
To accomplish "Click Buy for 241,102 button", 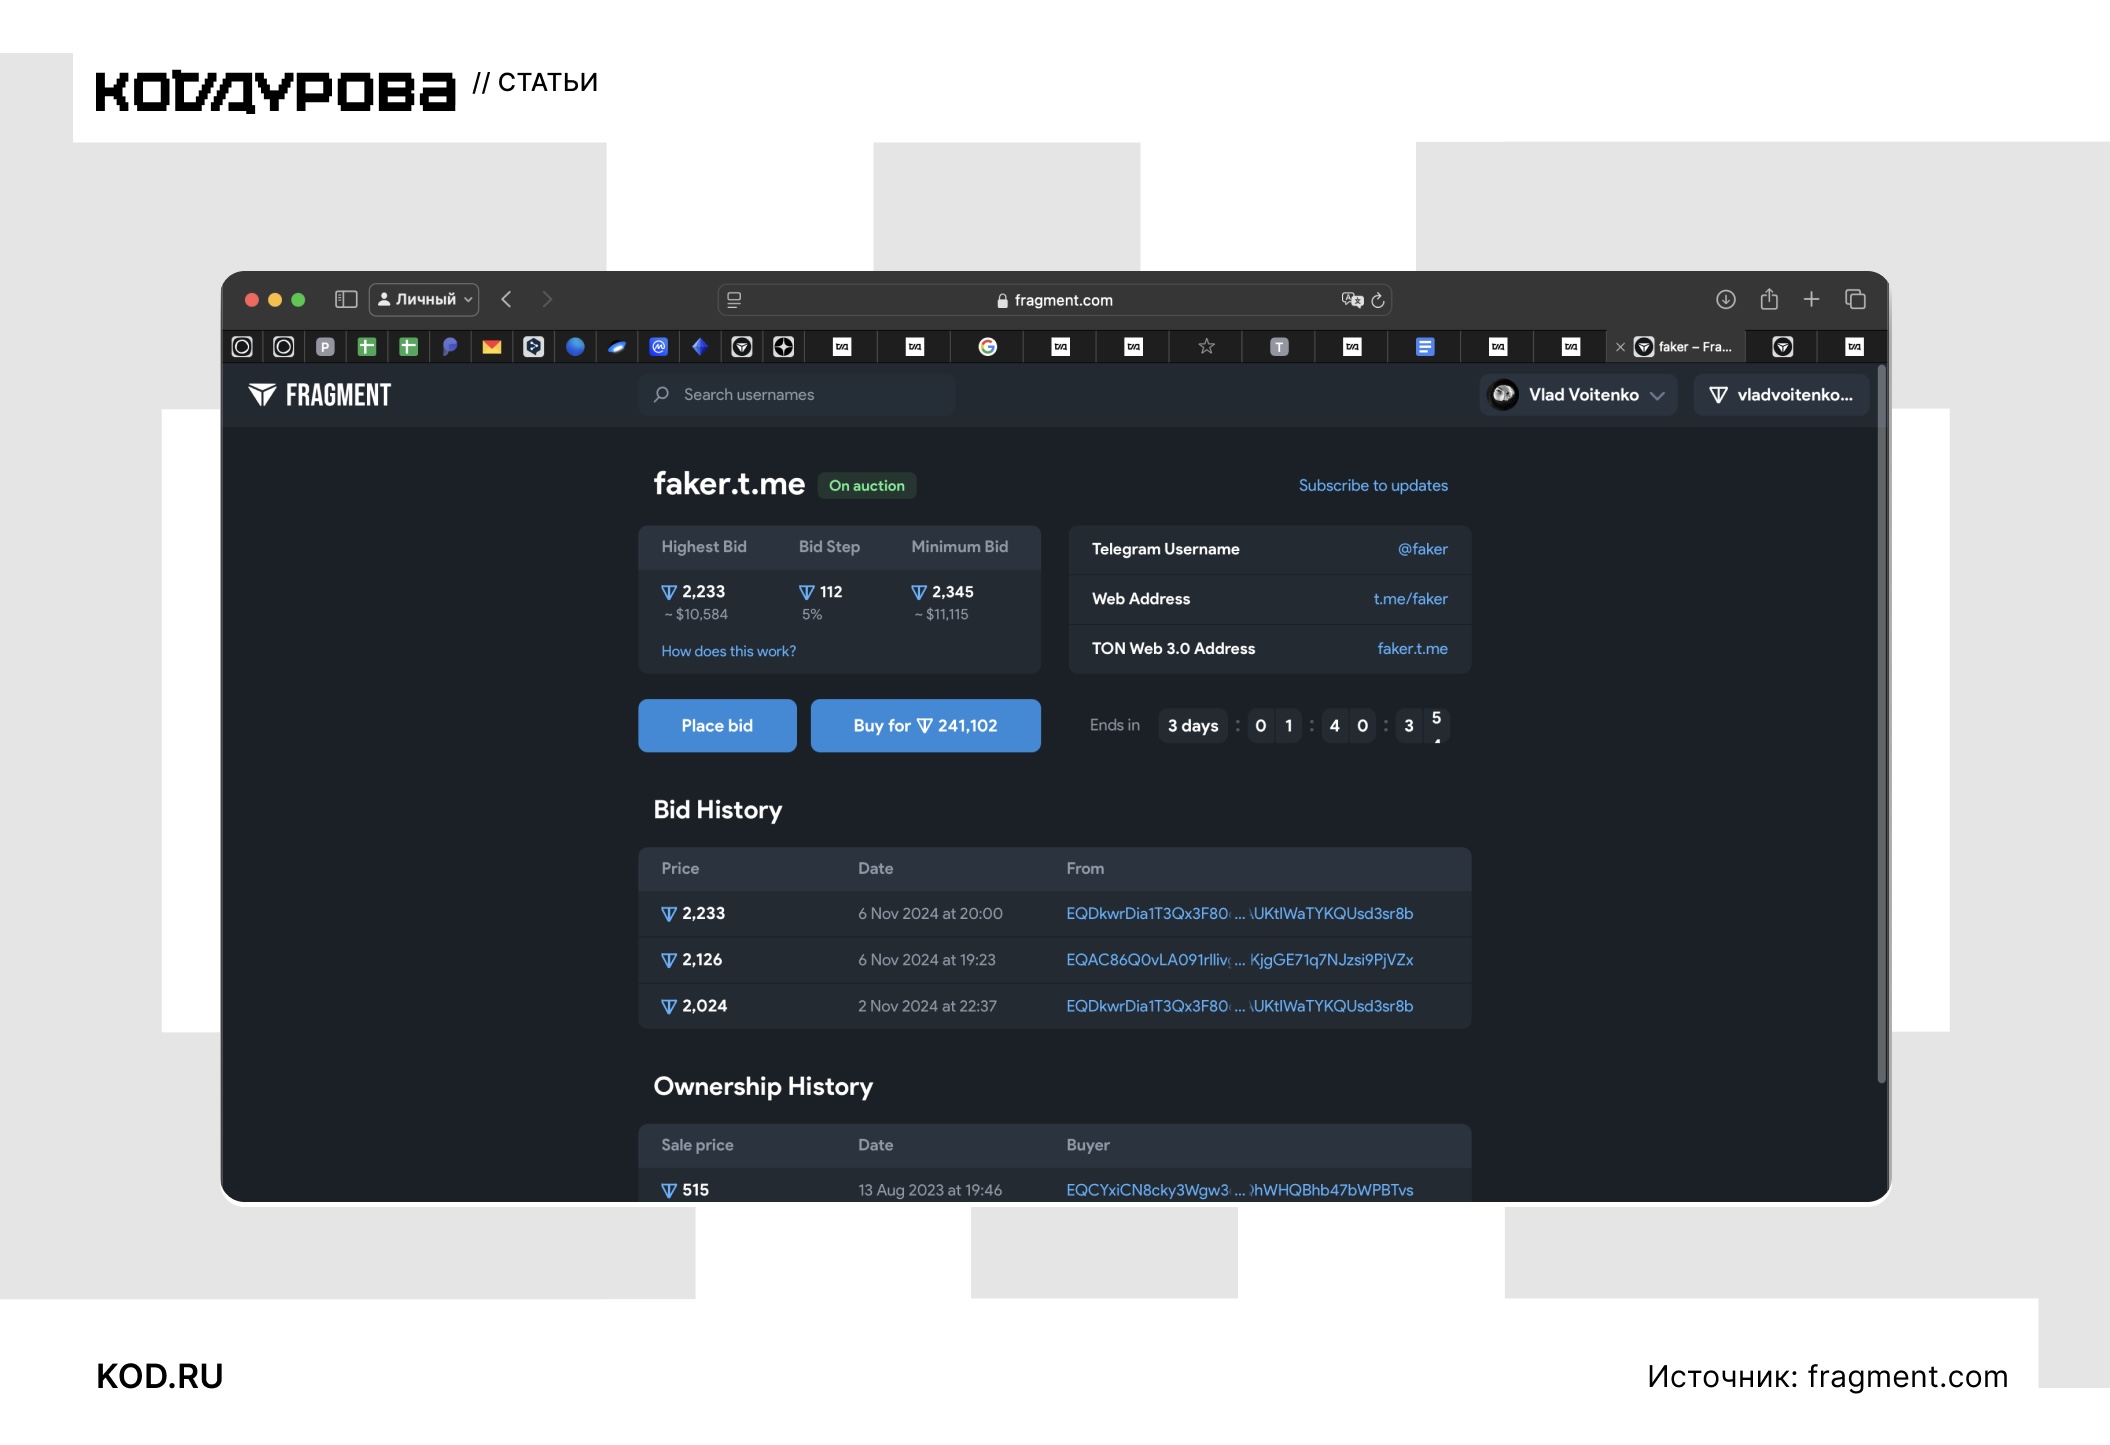I will point(925,726).
